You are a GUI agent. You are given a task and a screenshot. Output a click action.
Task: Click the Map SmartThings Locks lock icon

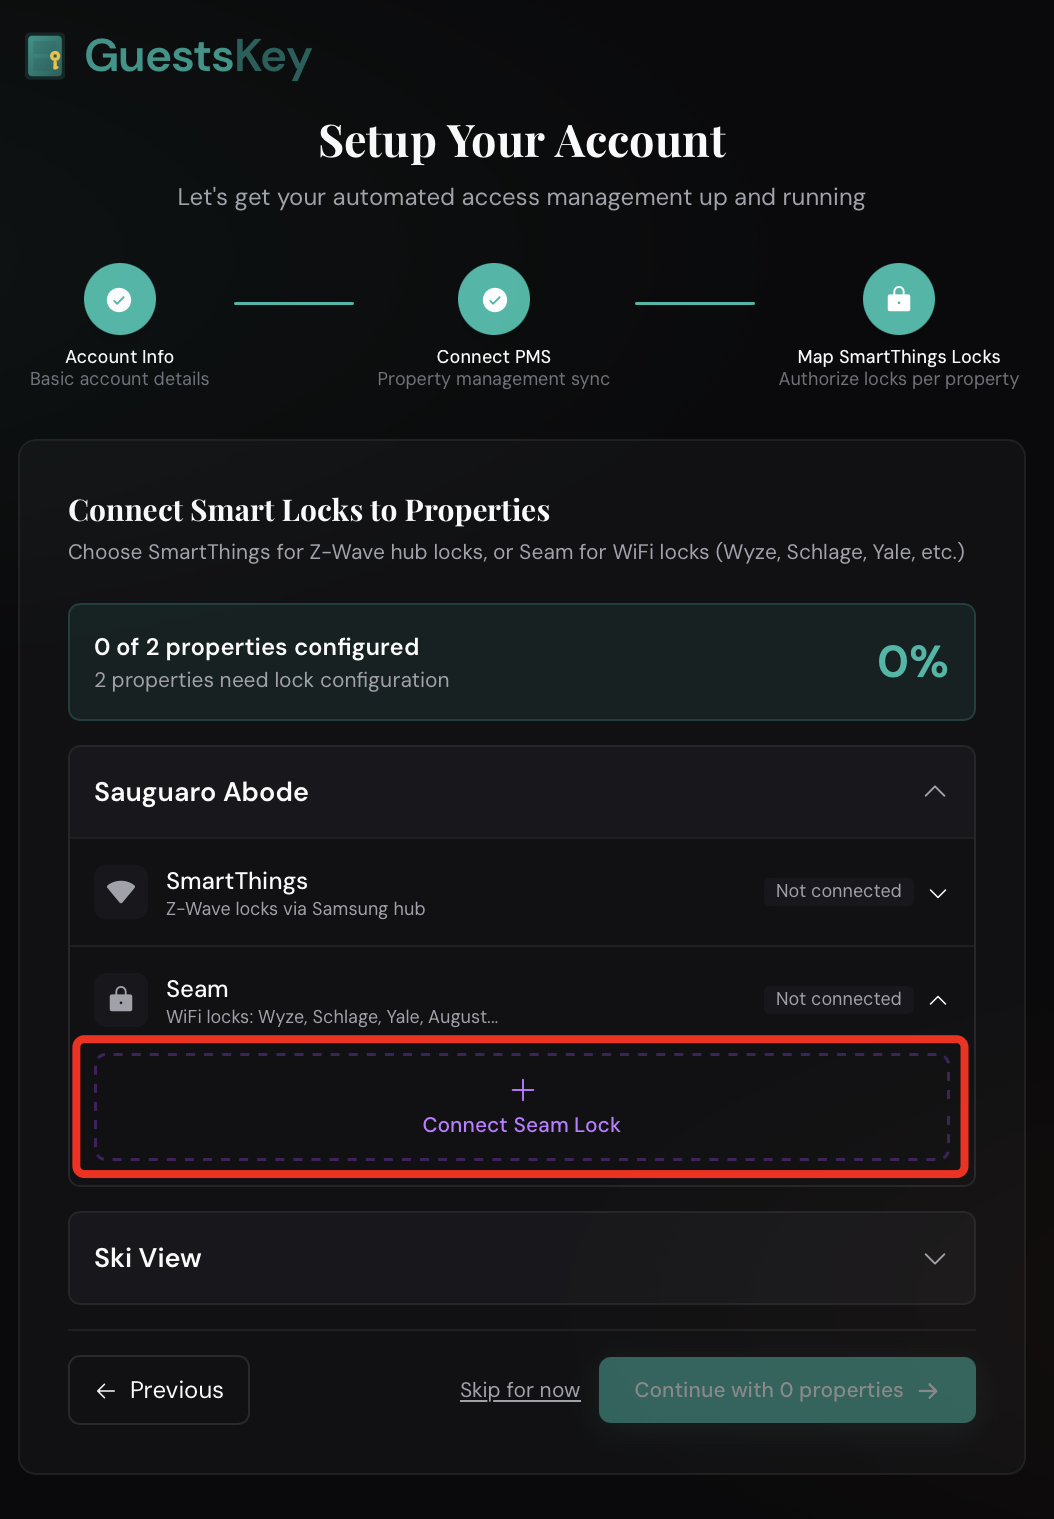tap(898, 299)
